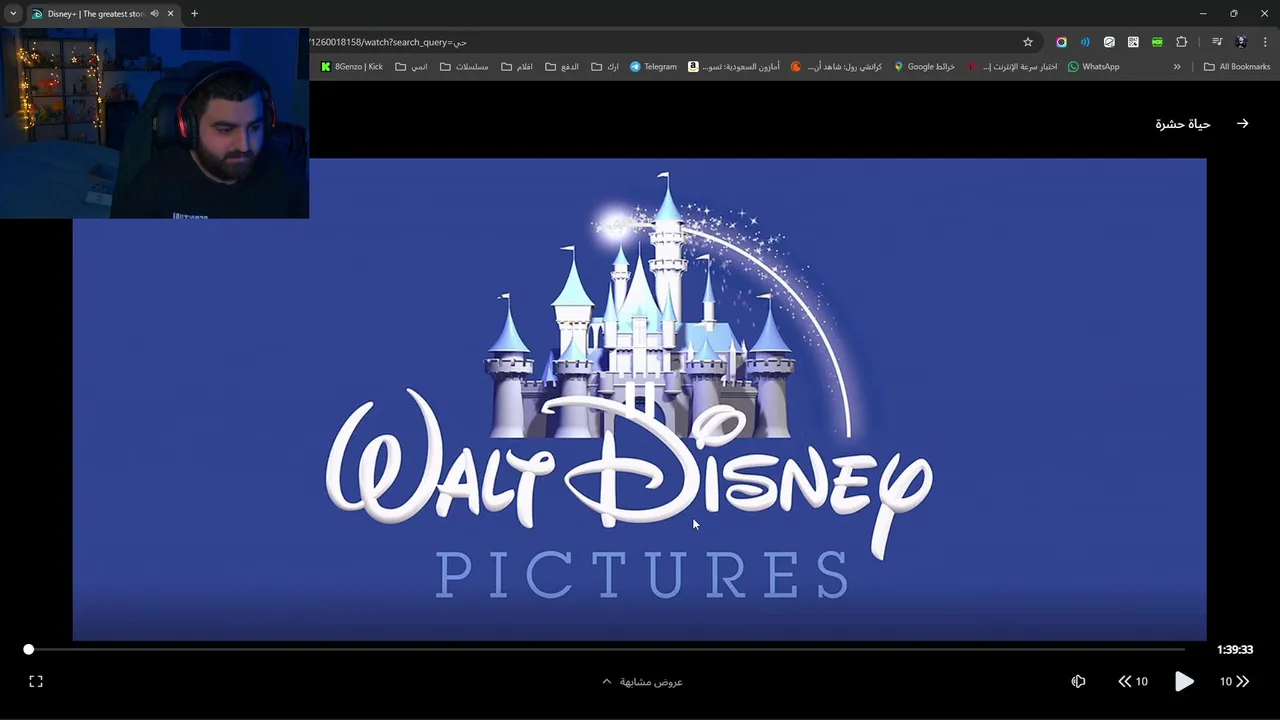
Task: Toggle the player volume icon
Action: click(1078, 681)
